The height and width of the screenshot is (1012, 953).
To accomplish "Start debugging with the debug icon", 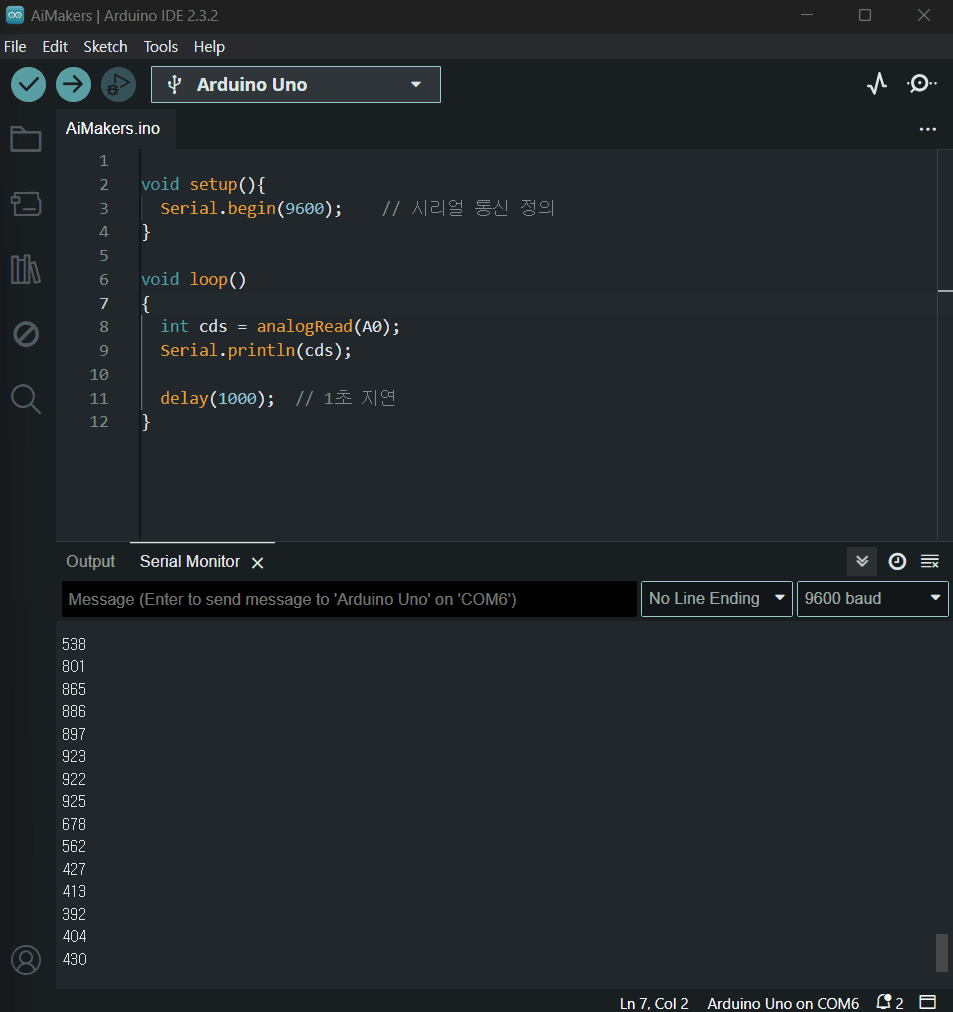I will tap(118, 85).
